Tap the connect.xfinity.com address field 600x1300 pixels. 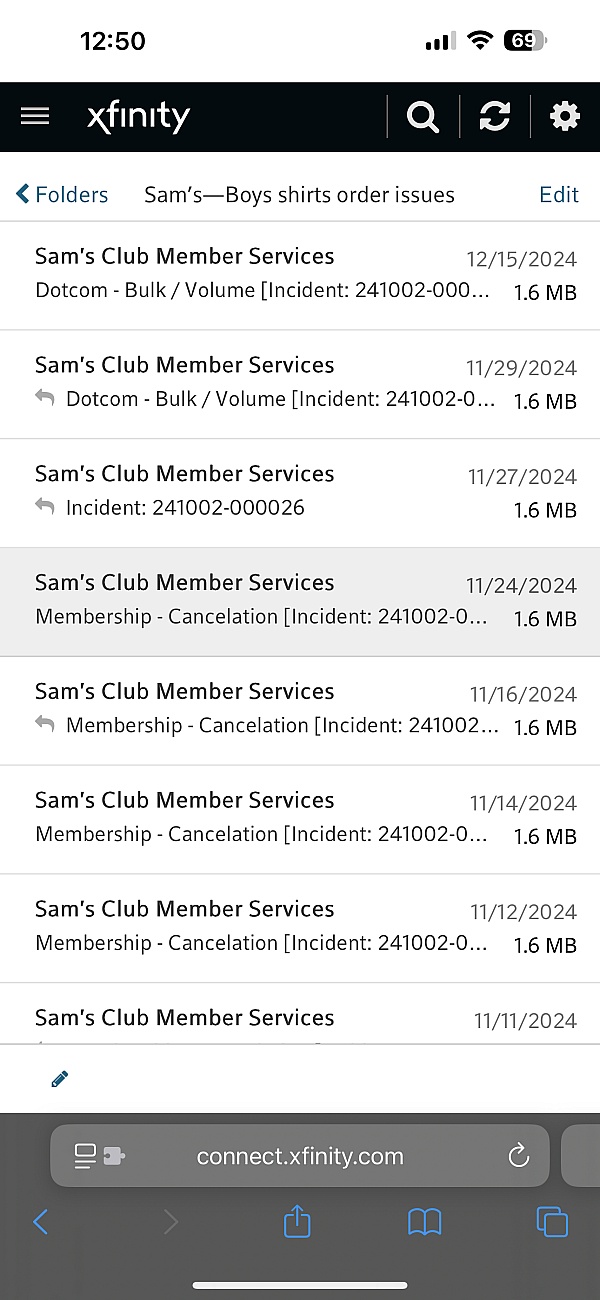click(x=300, y=1157)
